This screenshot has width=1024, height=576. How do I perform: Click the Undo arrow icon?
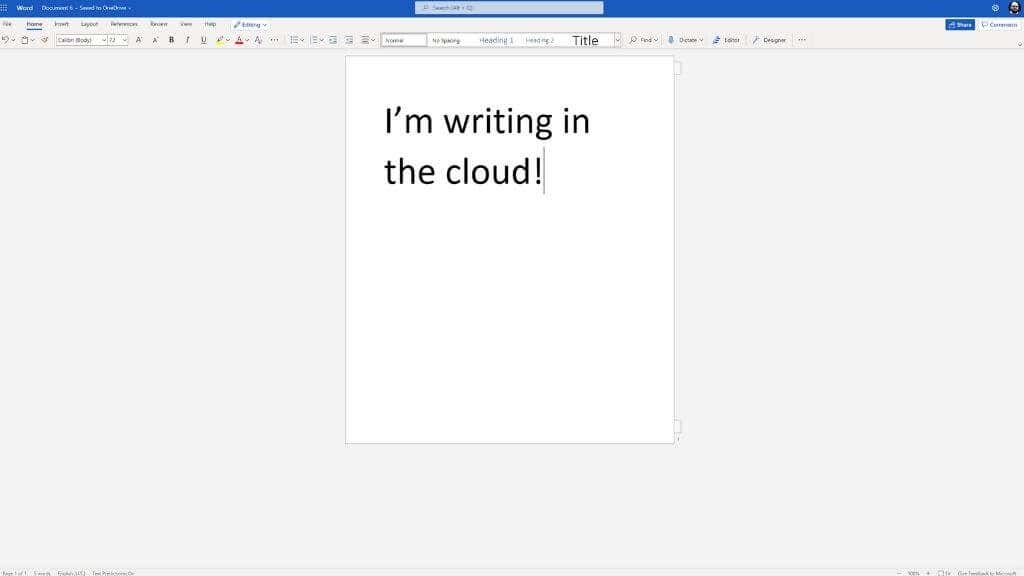[5, 40]
